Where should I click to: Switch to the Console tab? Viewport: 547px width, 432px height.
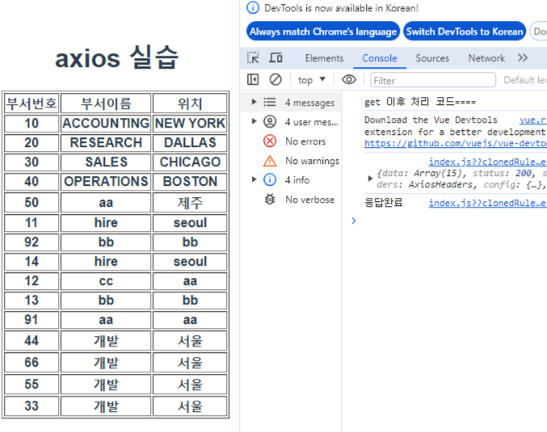point(380,58)
